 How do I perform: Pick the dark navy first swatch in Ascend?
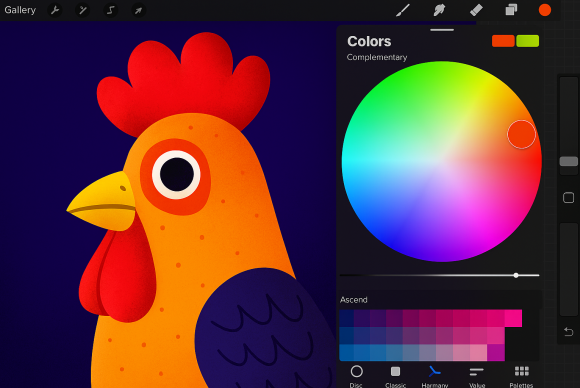347,318
